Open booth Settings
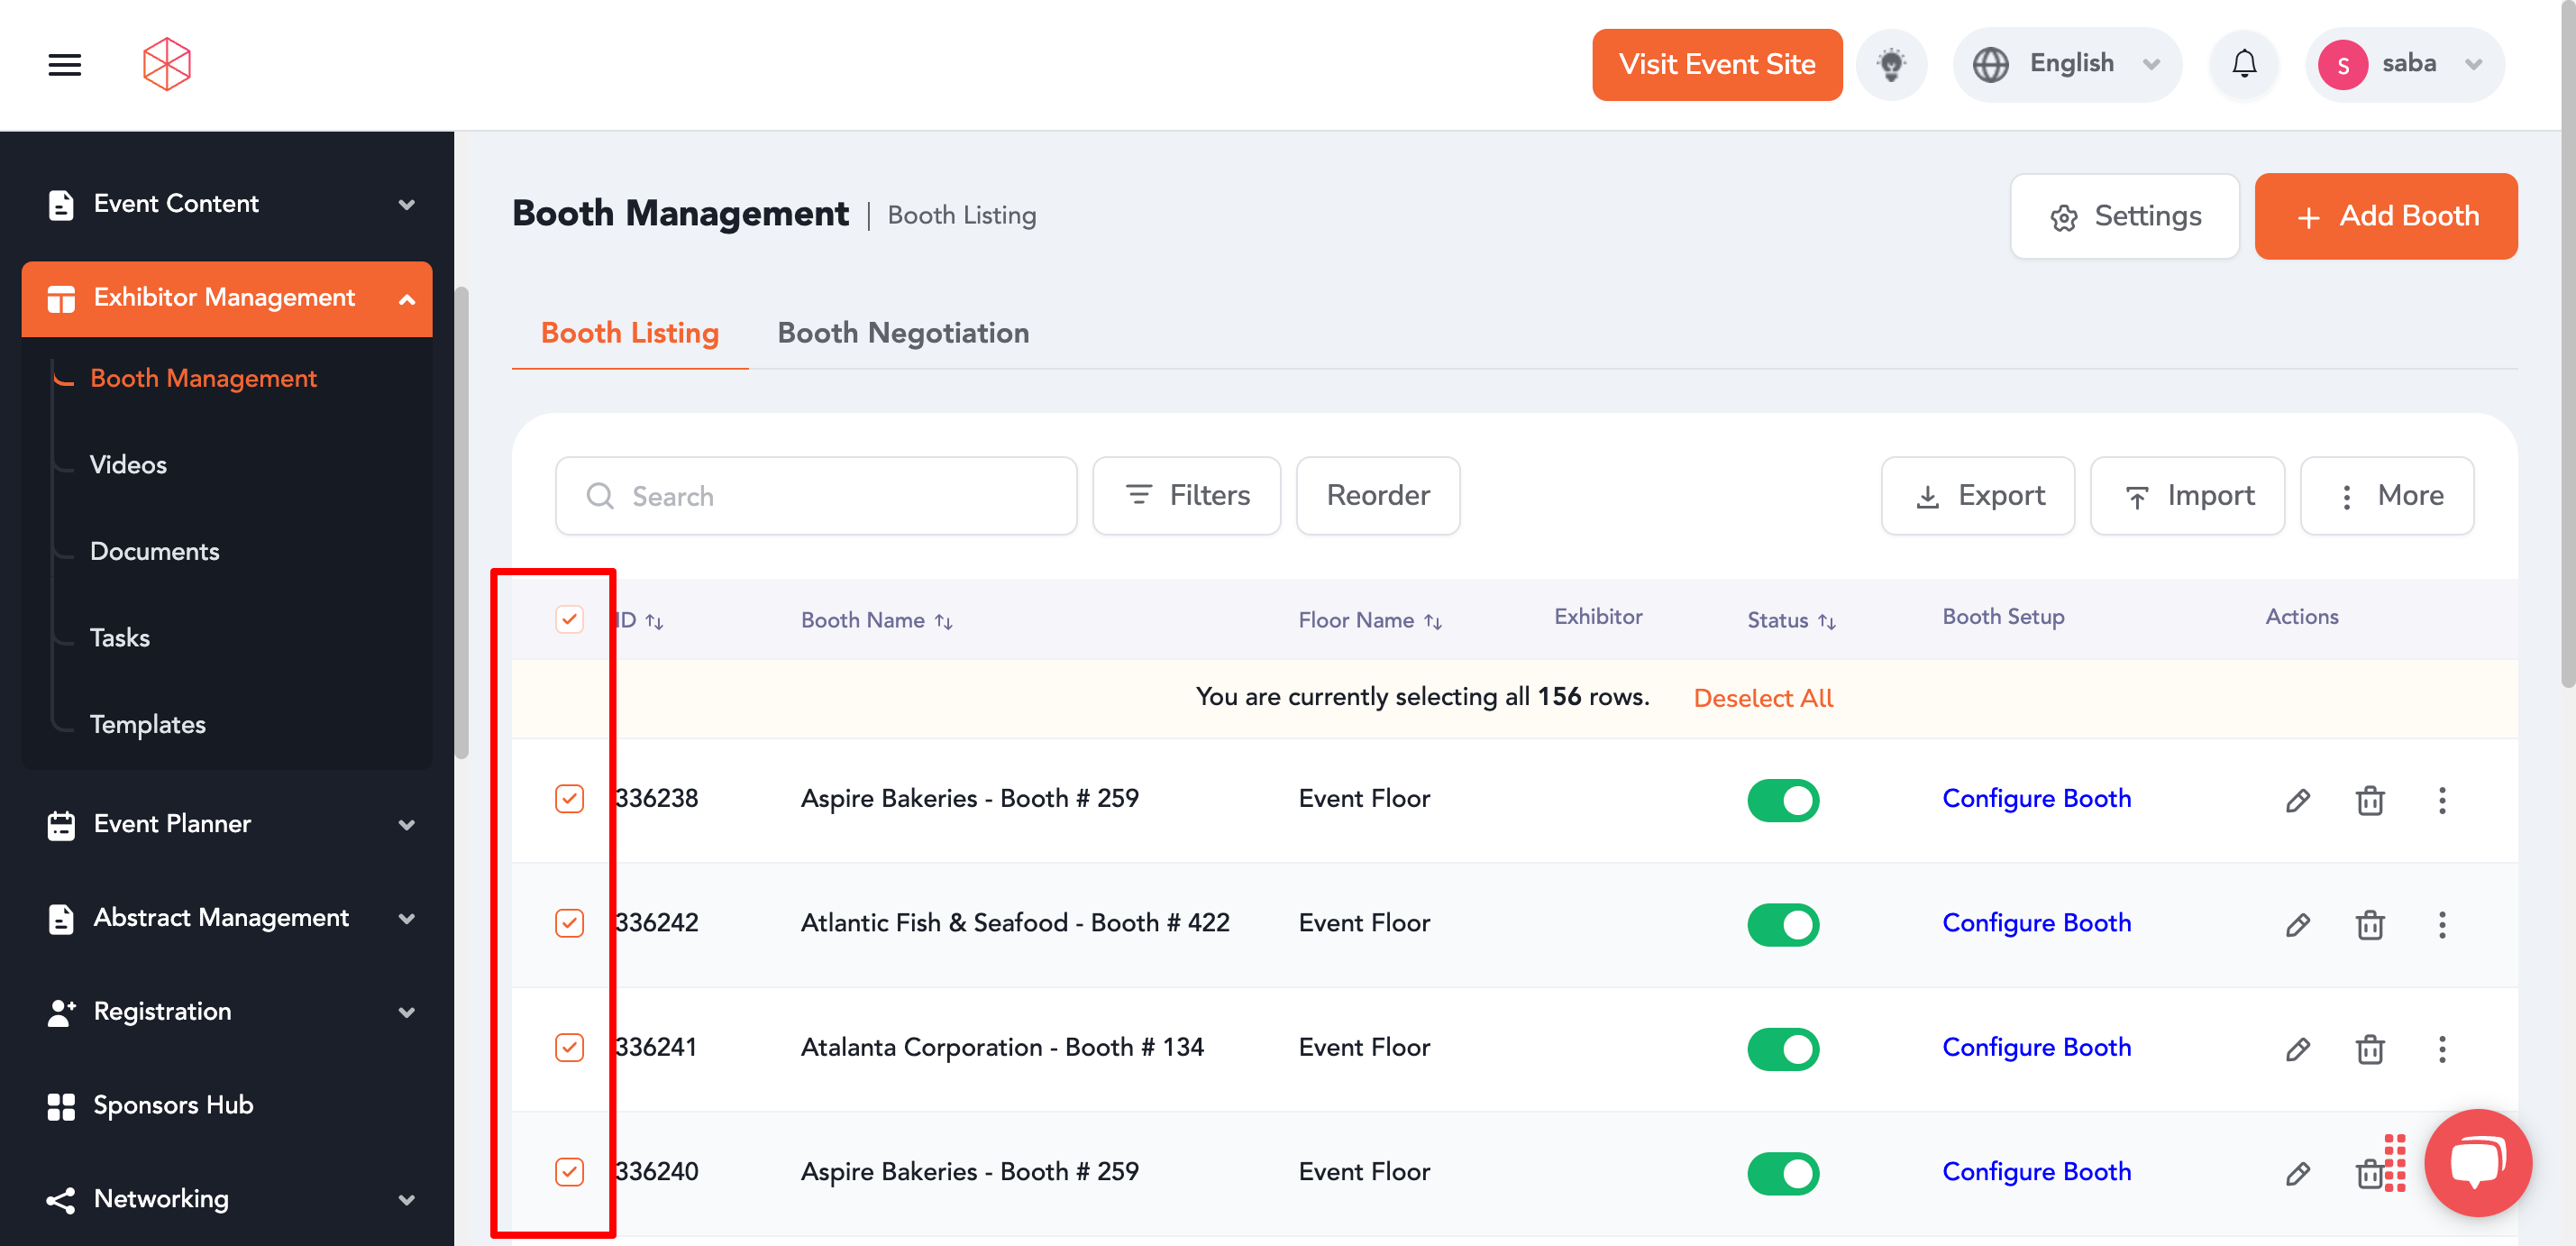Screen dimensions: 2576x1246 click(x=2124, y=216)
